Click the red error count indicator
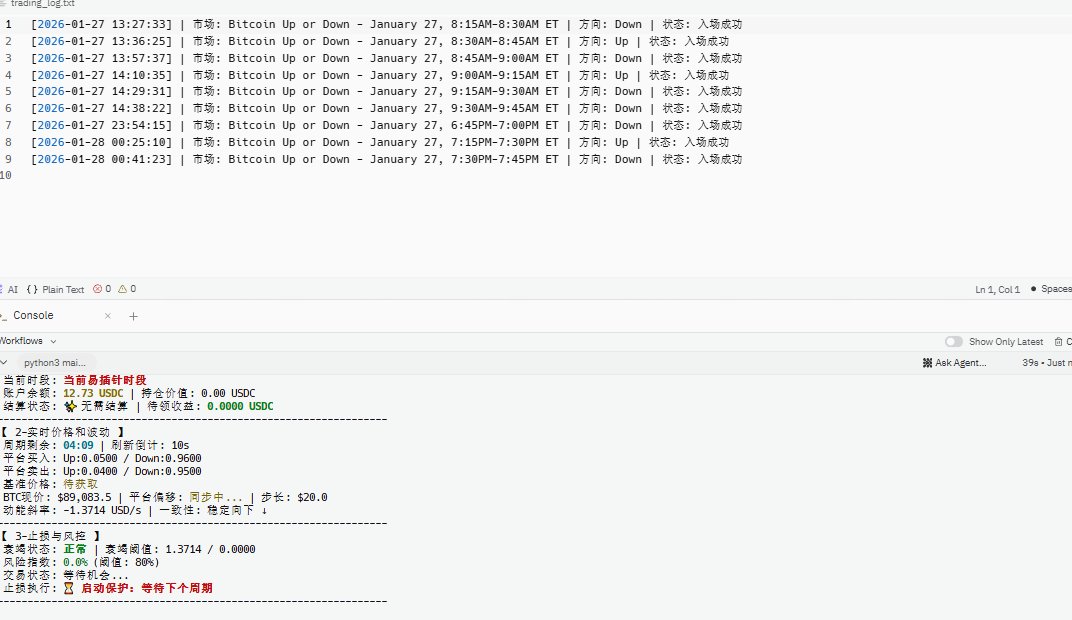The image size is (1072, 620). pos(102,289)
